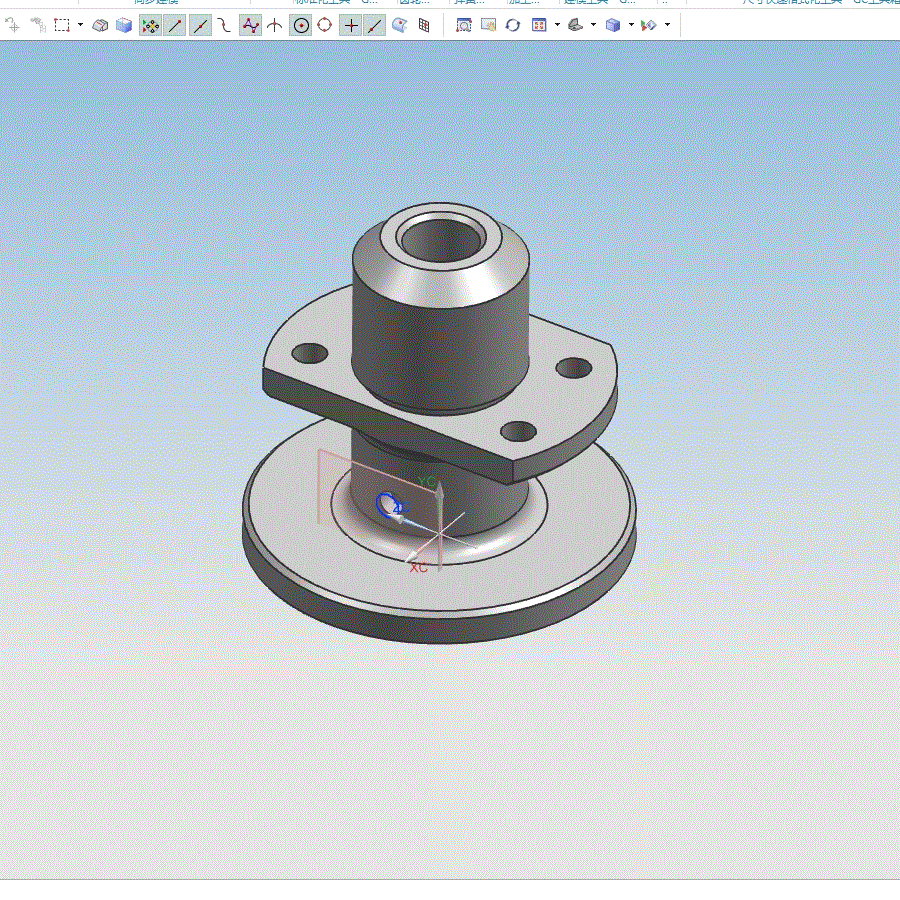Toggle Point on Curve snap
Viewport: 900px width, 900px height.
[374, 25]
